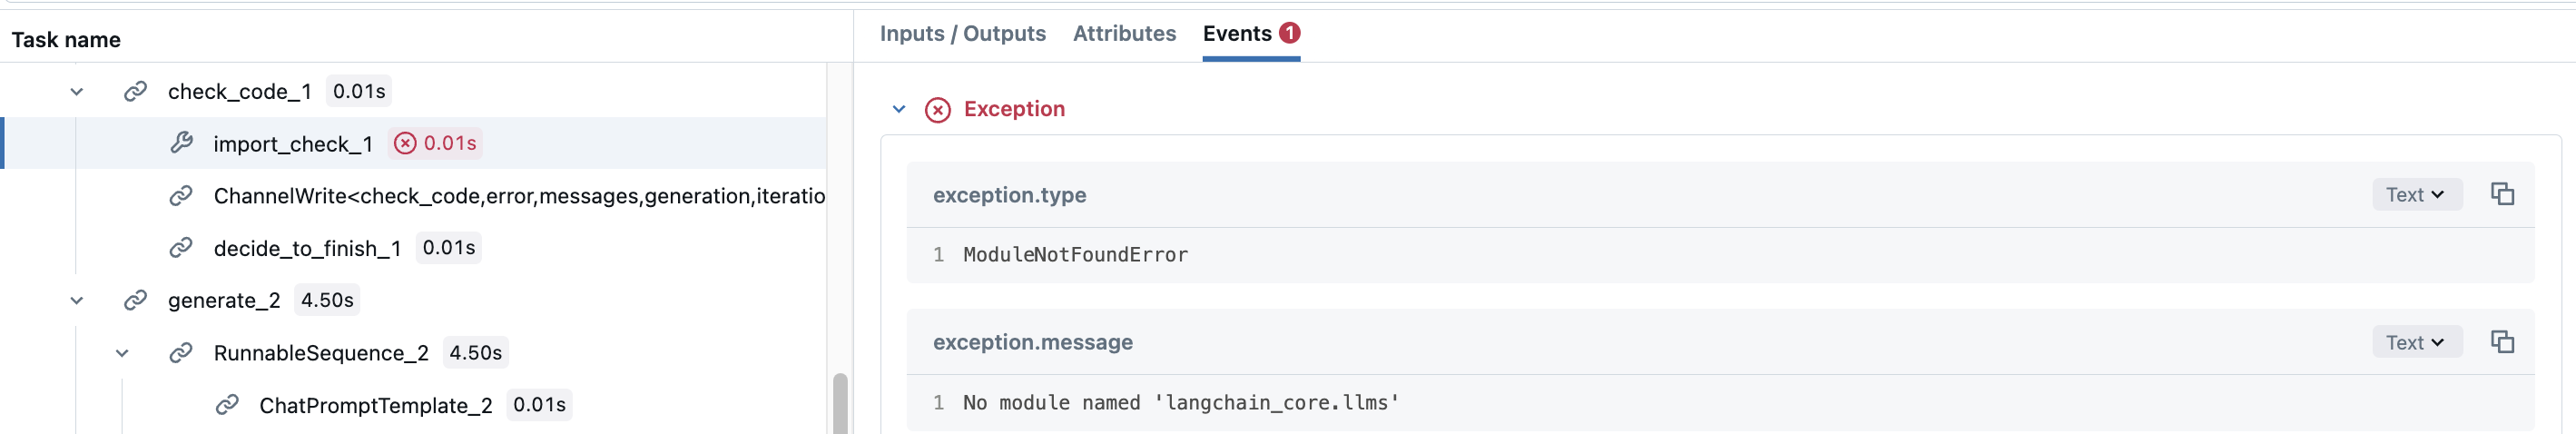
Task: Click the red error icon beside Exception
Action: (937, 109)
